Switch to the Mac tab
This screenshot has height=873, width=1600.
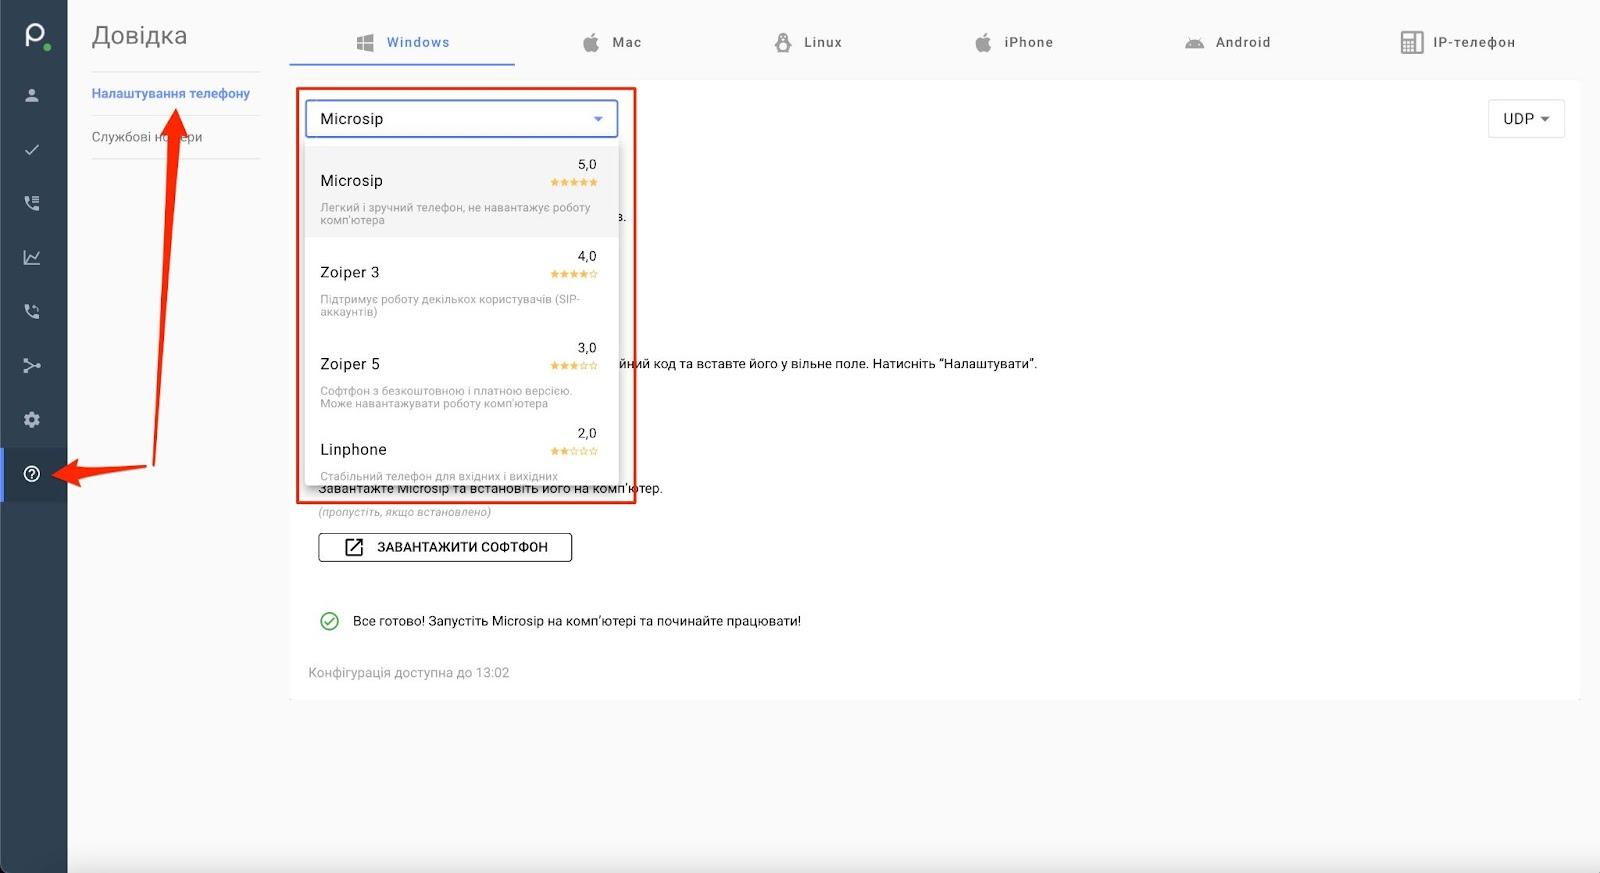[x=612, y=43]
